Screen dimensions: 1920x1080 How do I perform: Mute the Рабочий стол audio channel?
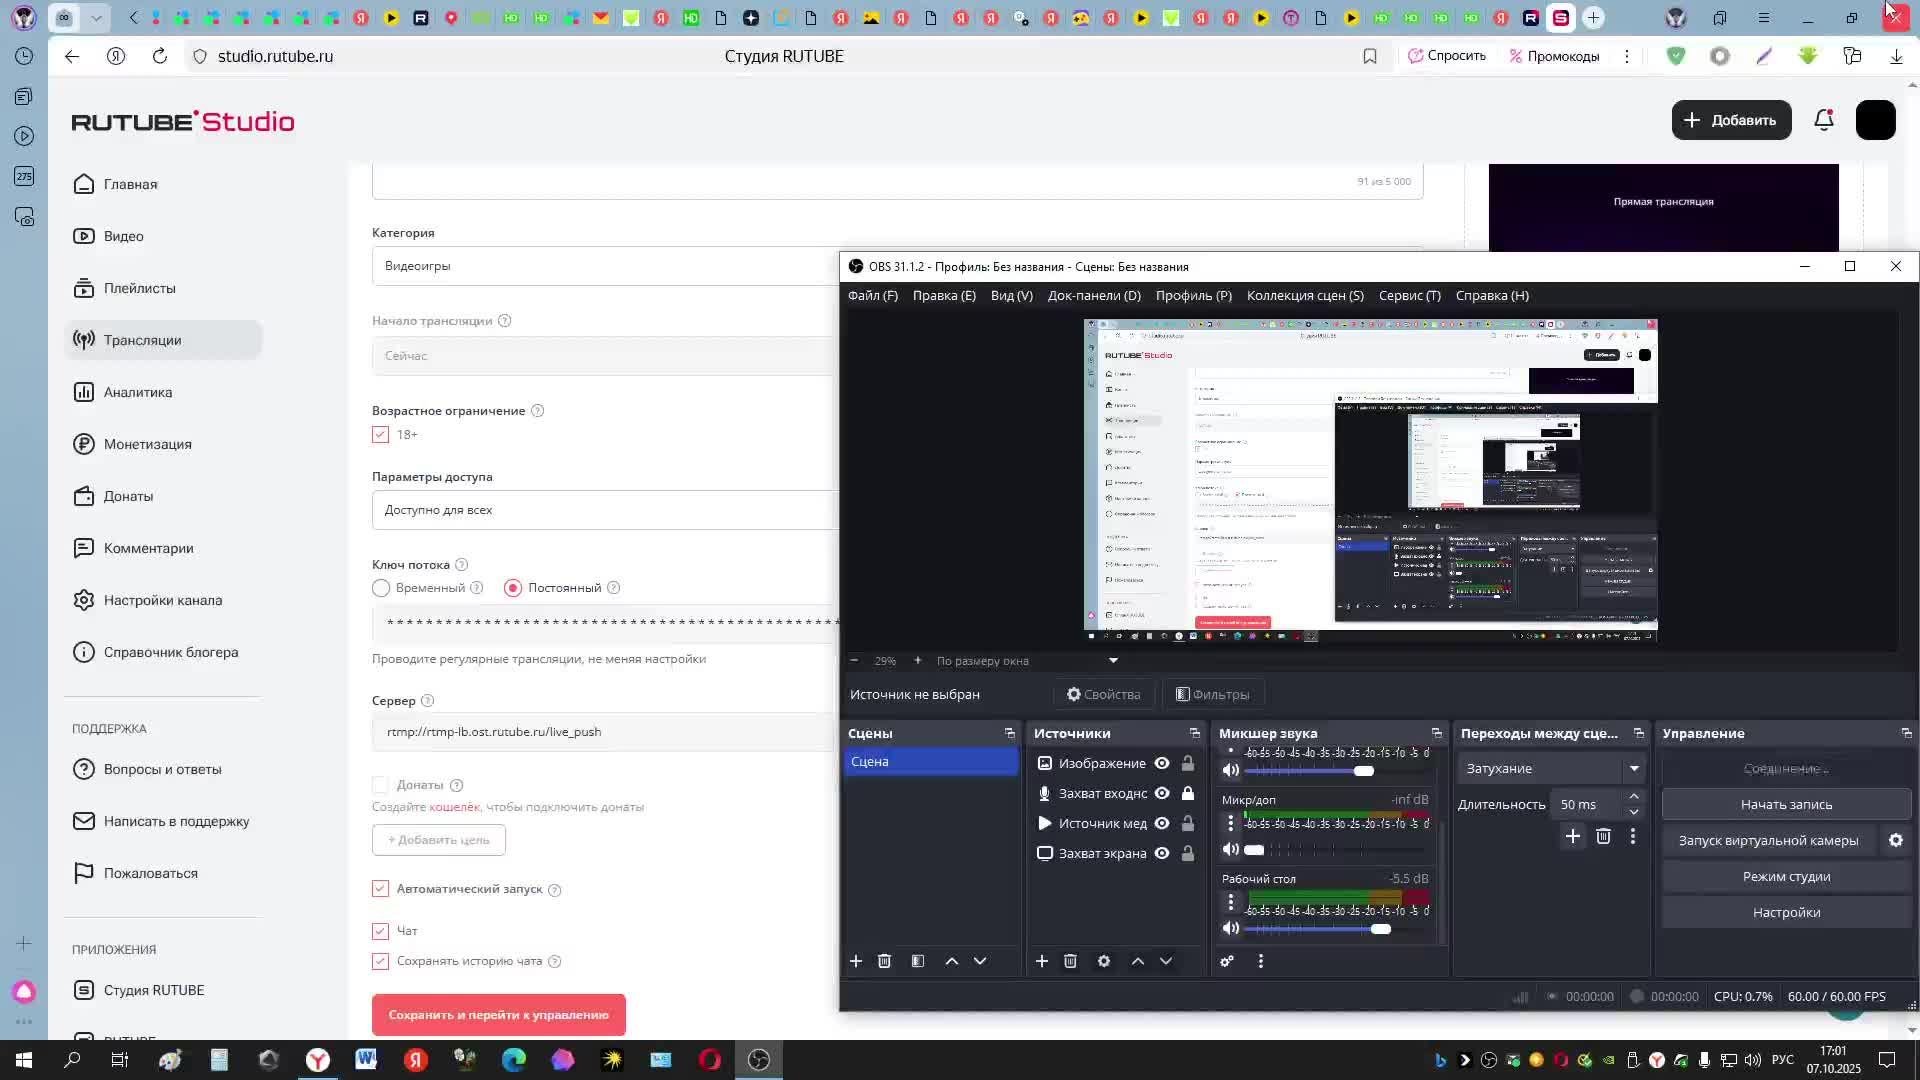click(x=1231, y=929)
